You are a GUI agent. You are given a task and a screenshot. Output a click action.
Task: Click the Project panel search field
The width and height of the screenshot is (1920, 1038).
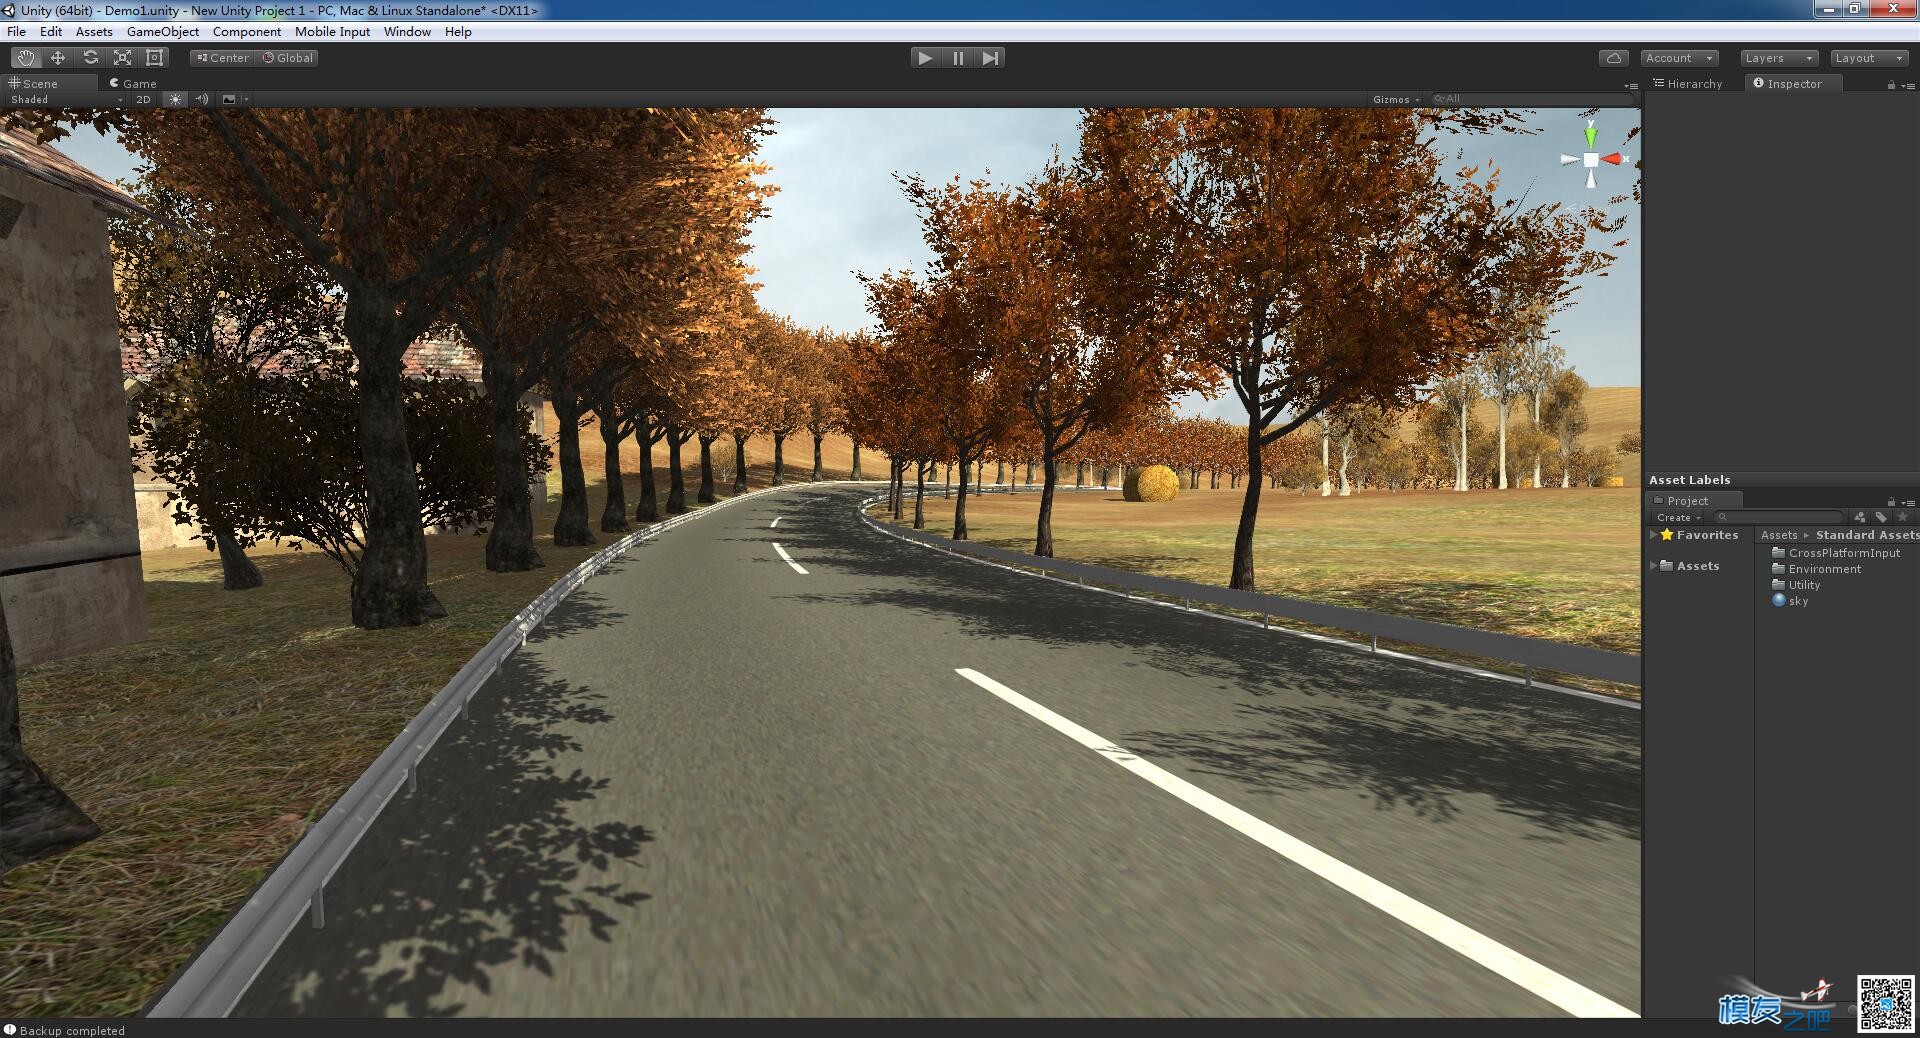[x=1780, y=517]
